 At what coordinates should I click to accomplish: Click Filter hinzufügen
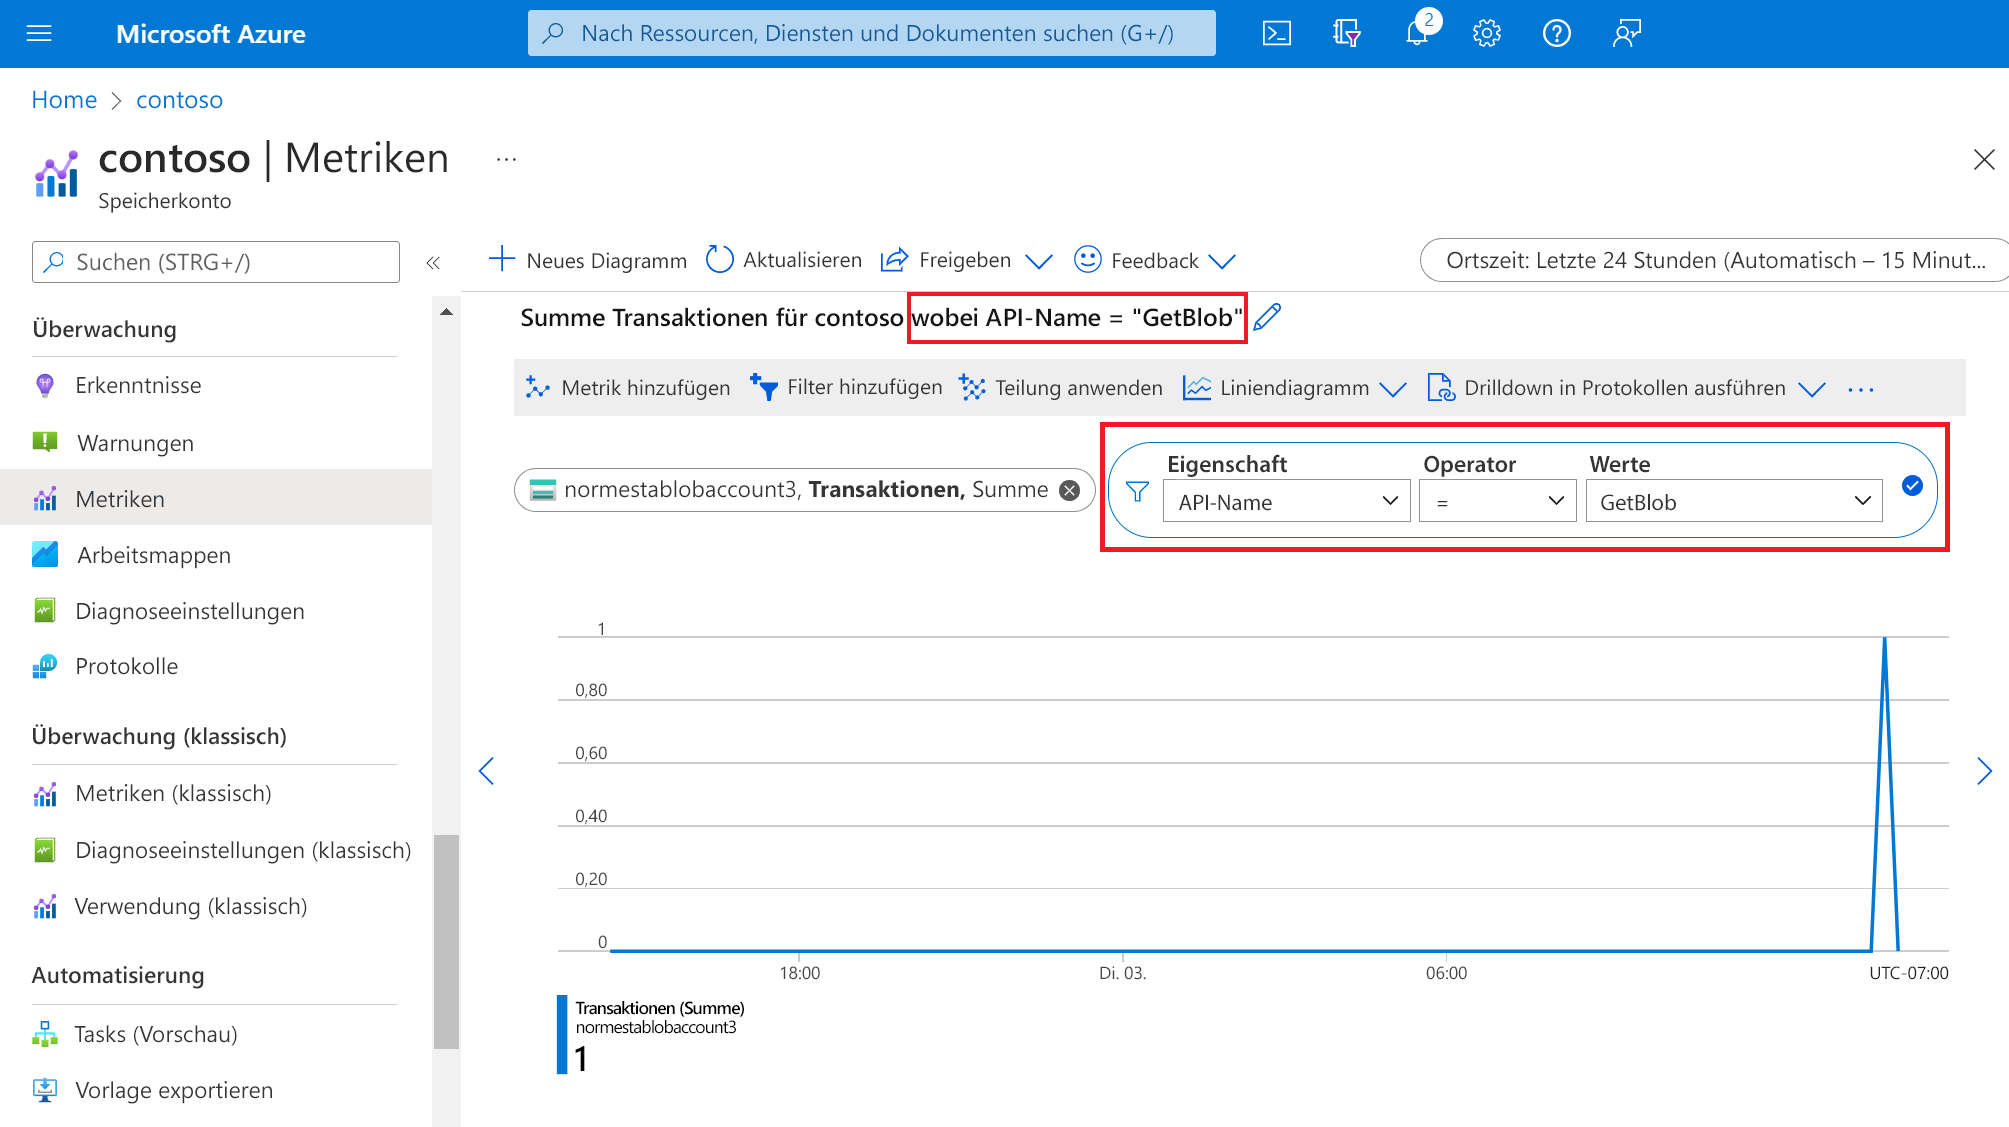point(846,388)
